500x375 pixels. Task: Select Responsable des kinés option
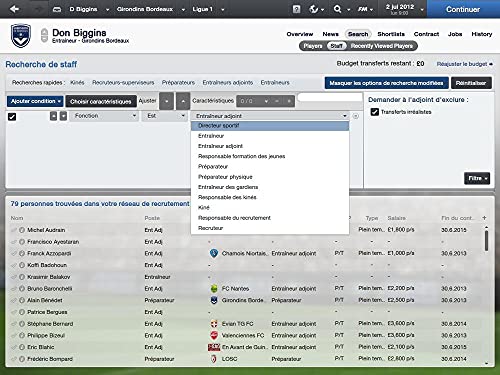point(270,197)
